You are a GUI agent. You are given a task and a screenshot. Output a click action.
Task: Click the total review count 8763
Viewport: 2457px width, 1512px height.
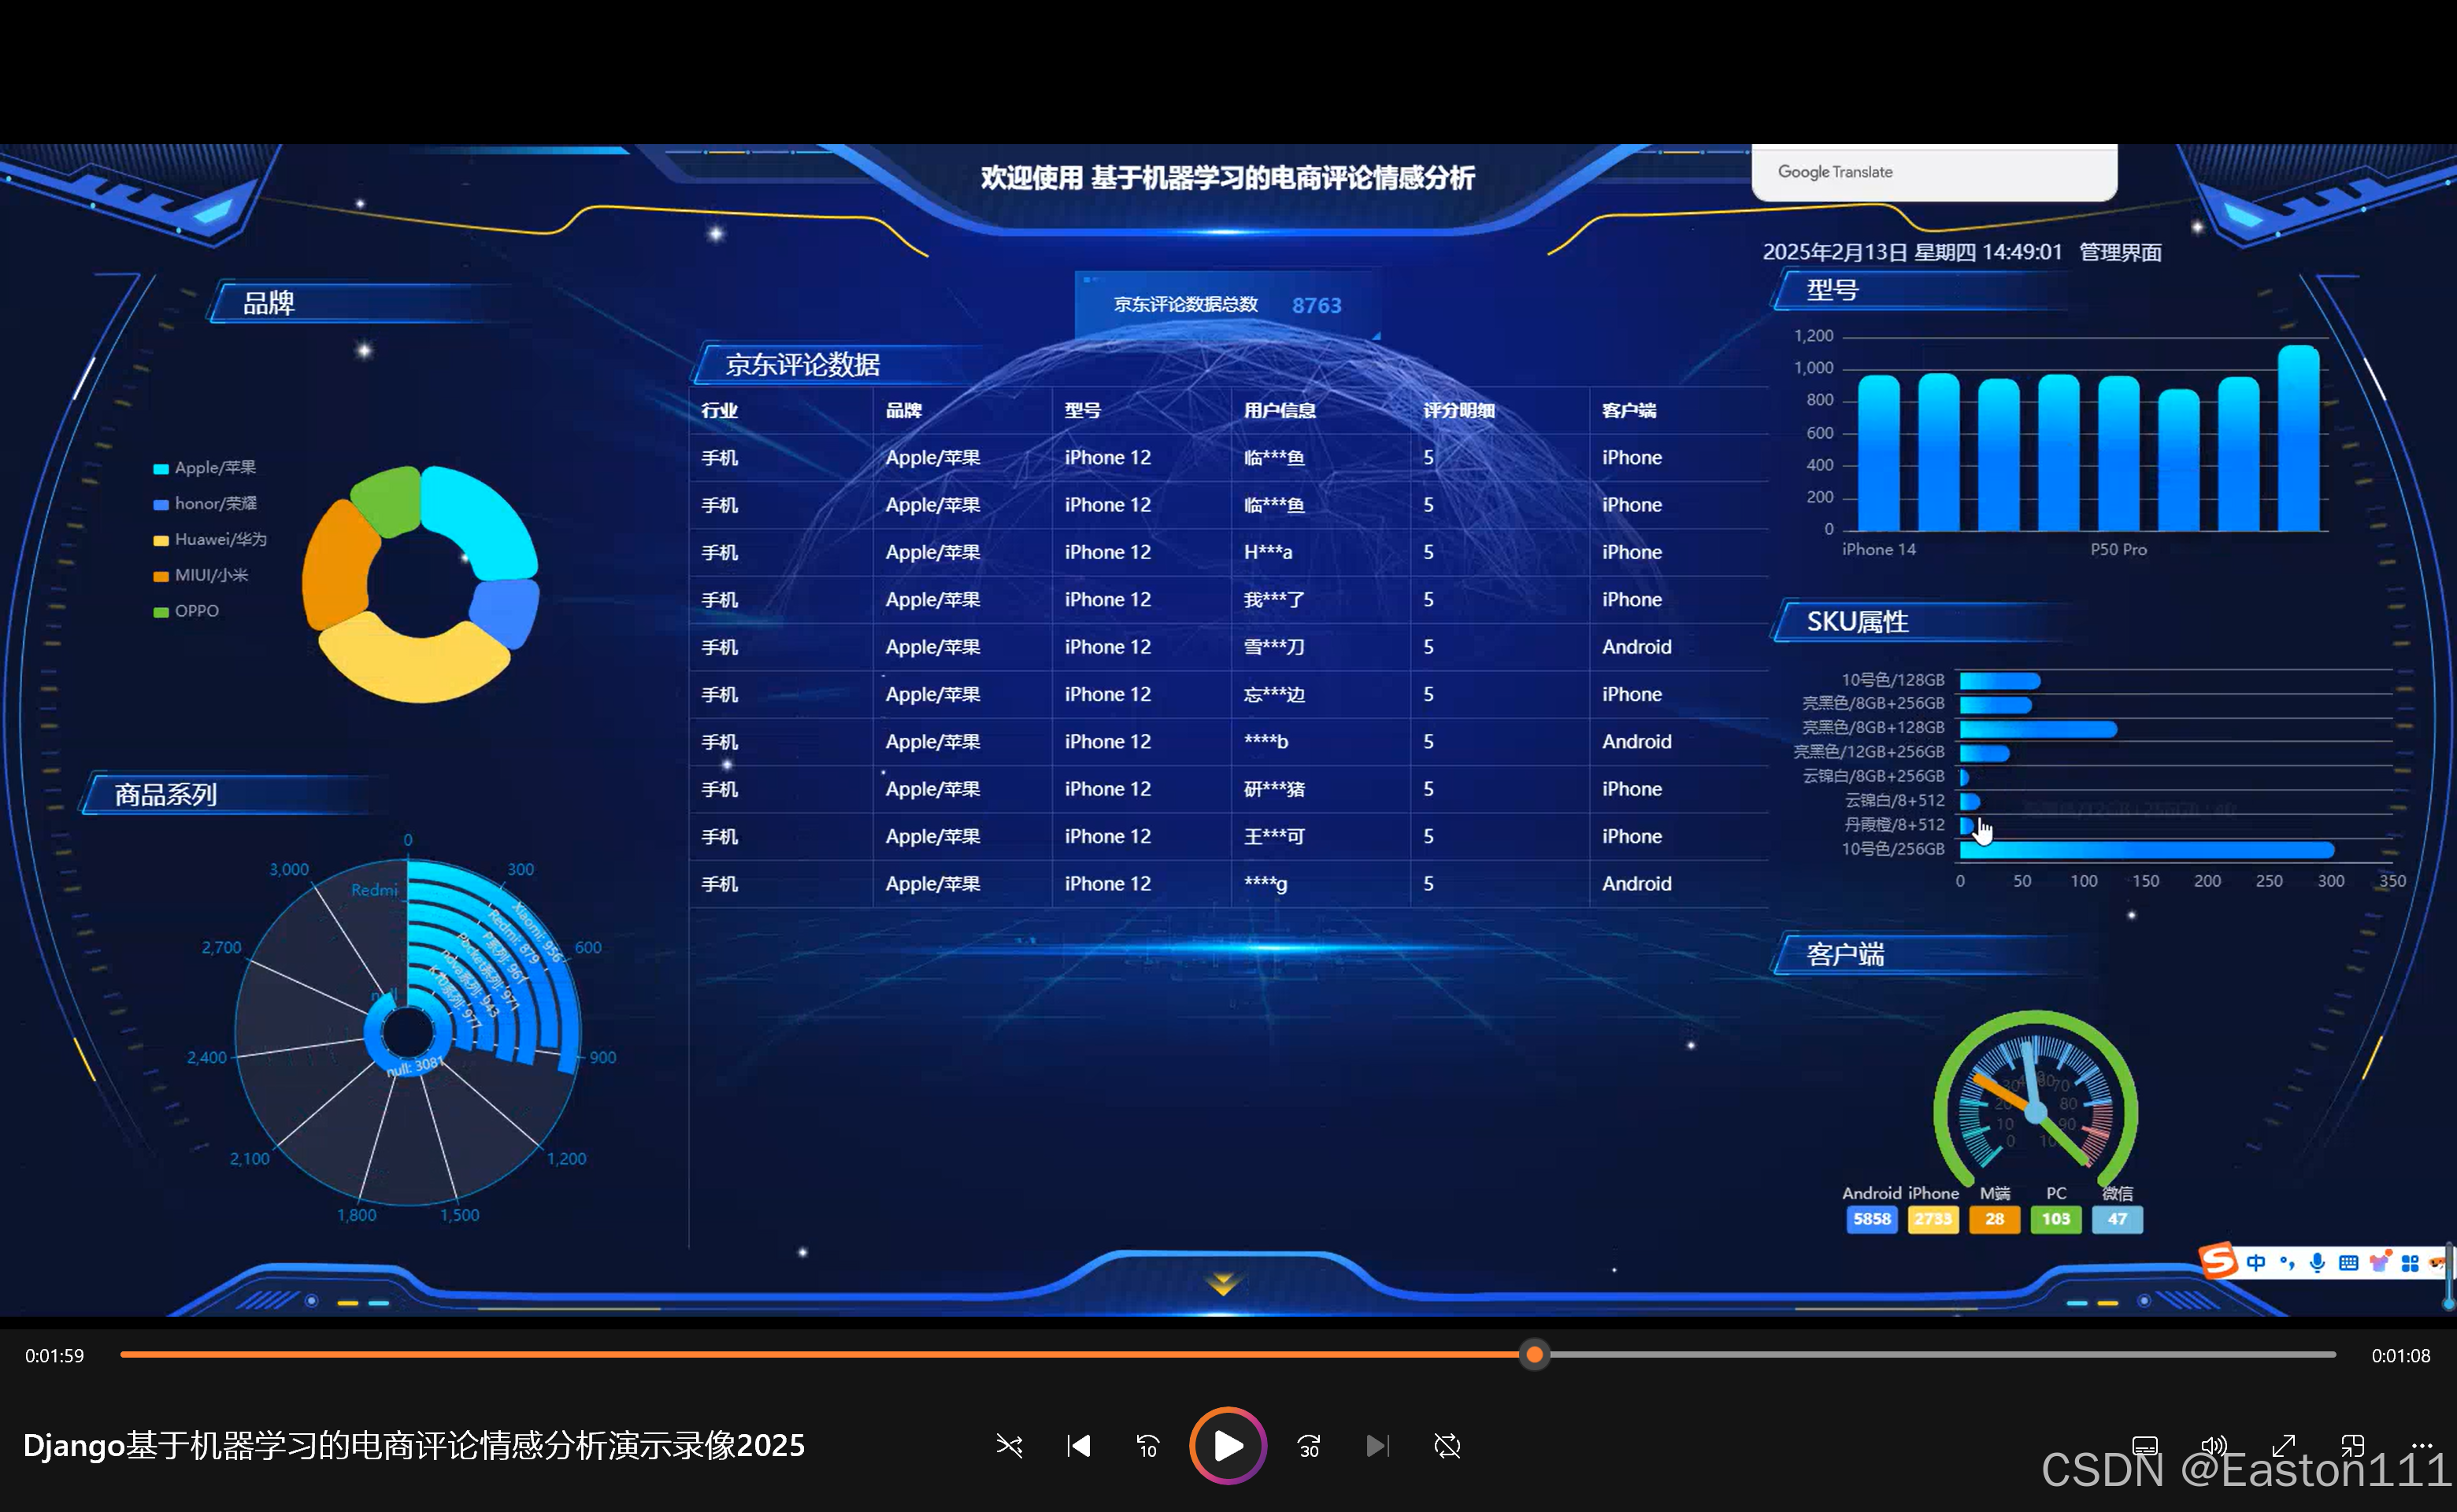tap(1316, 305)
